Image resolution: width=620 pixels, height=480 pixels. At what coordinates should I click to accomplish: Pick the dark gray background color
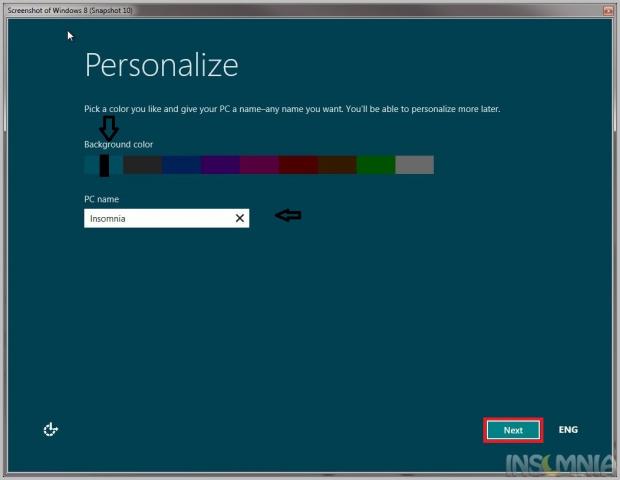click(143, 165)
